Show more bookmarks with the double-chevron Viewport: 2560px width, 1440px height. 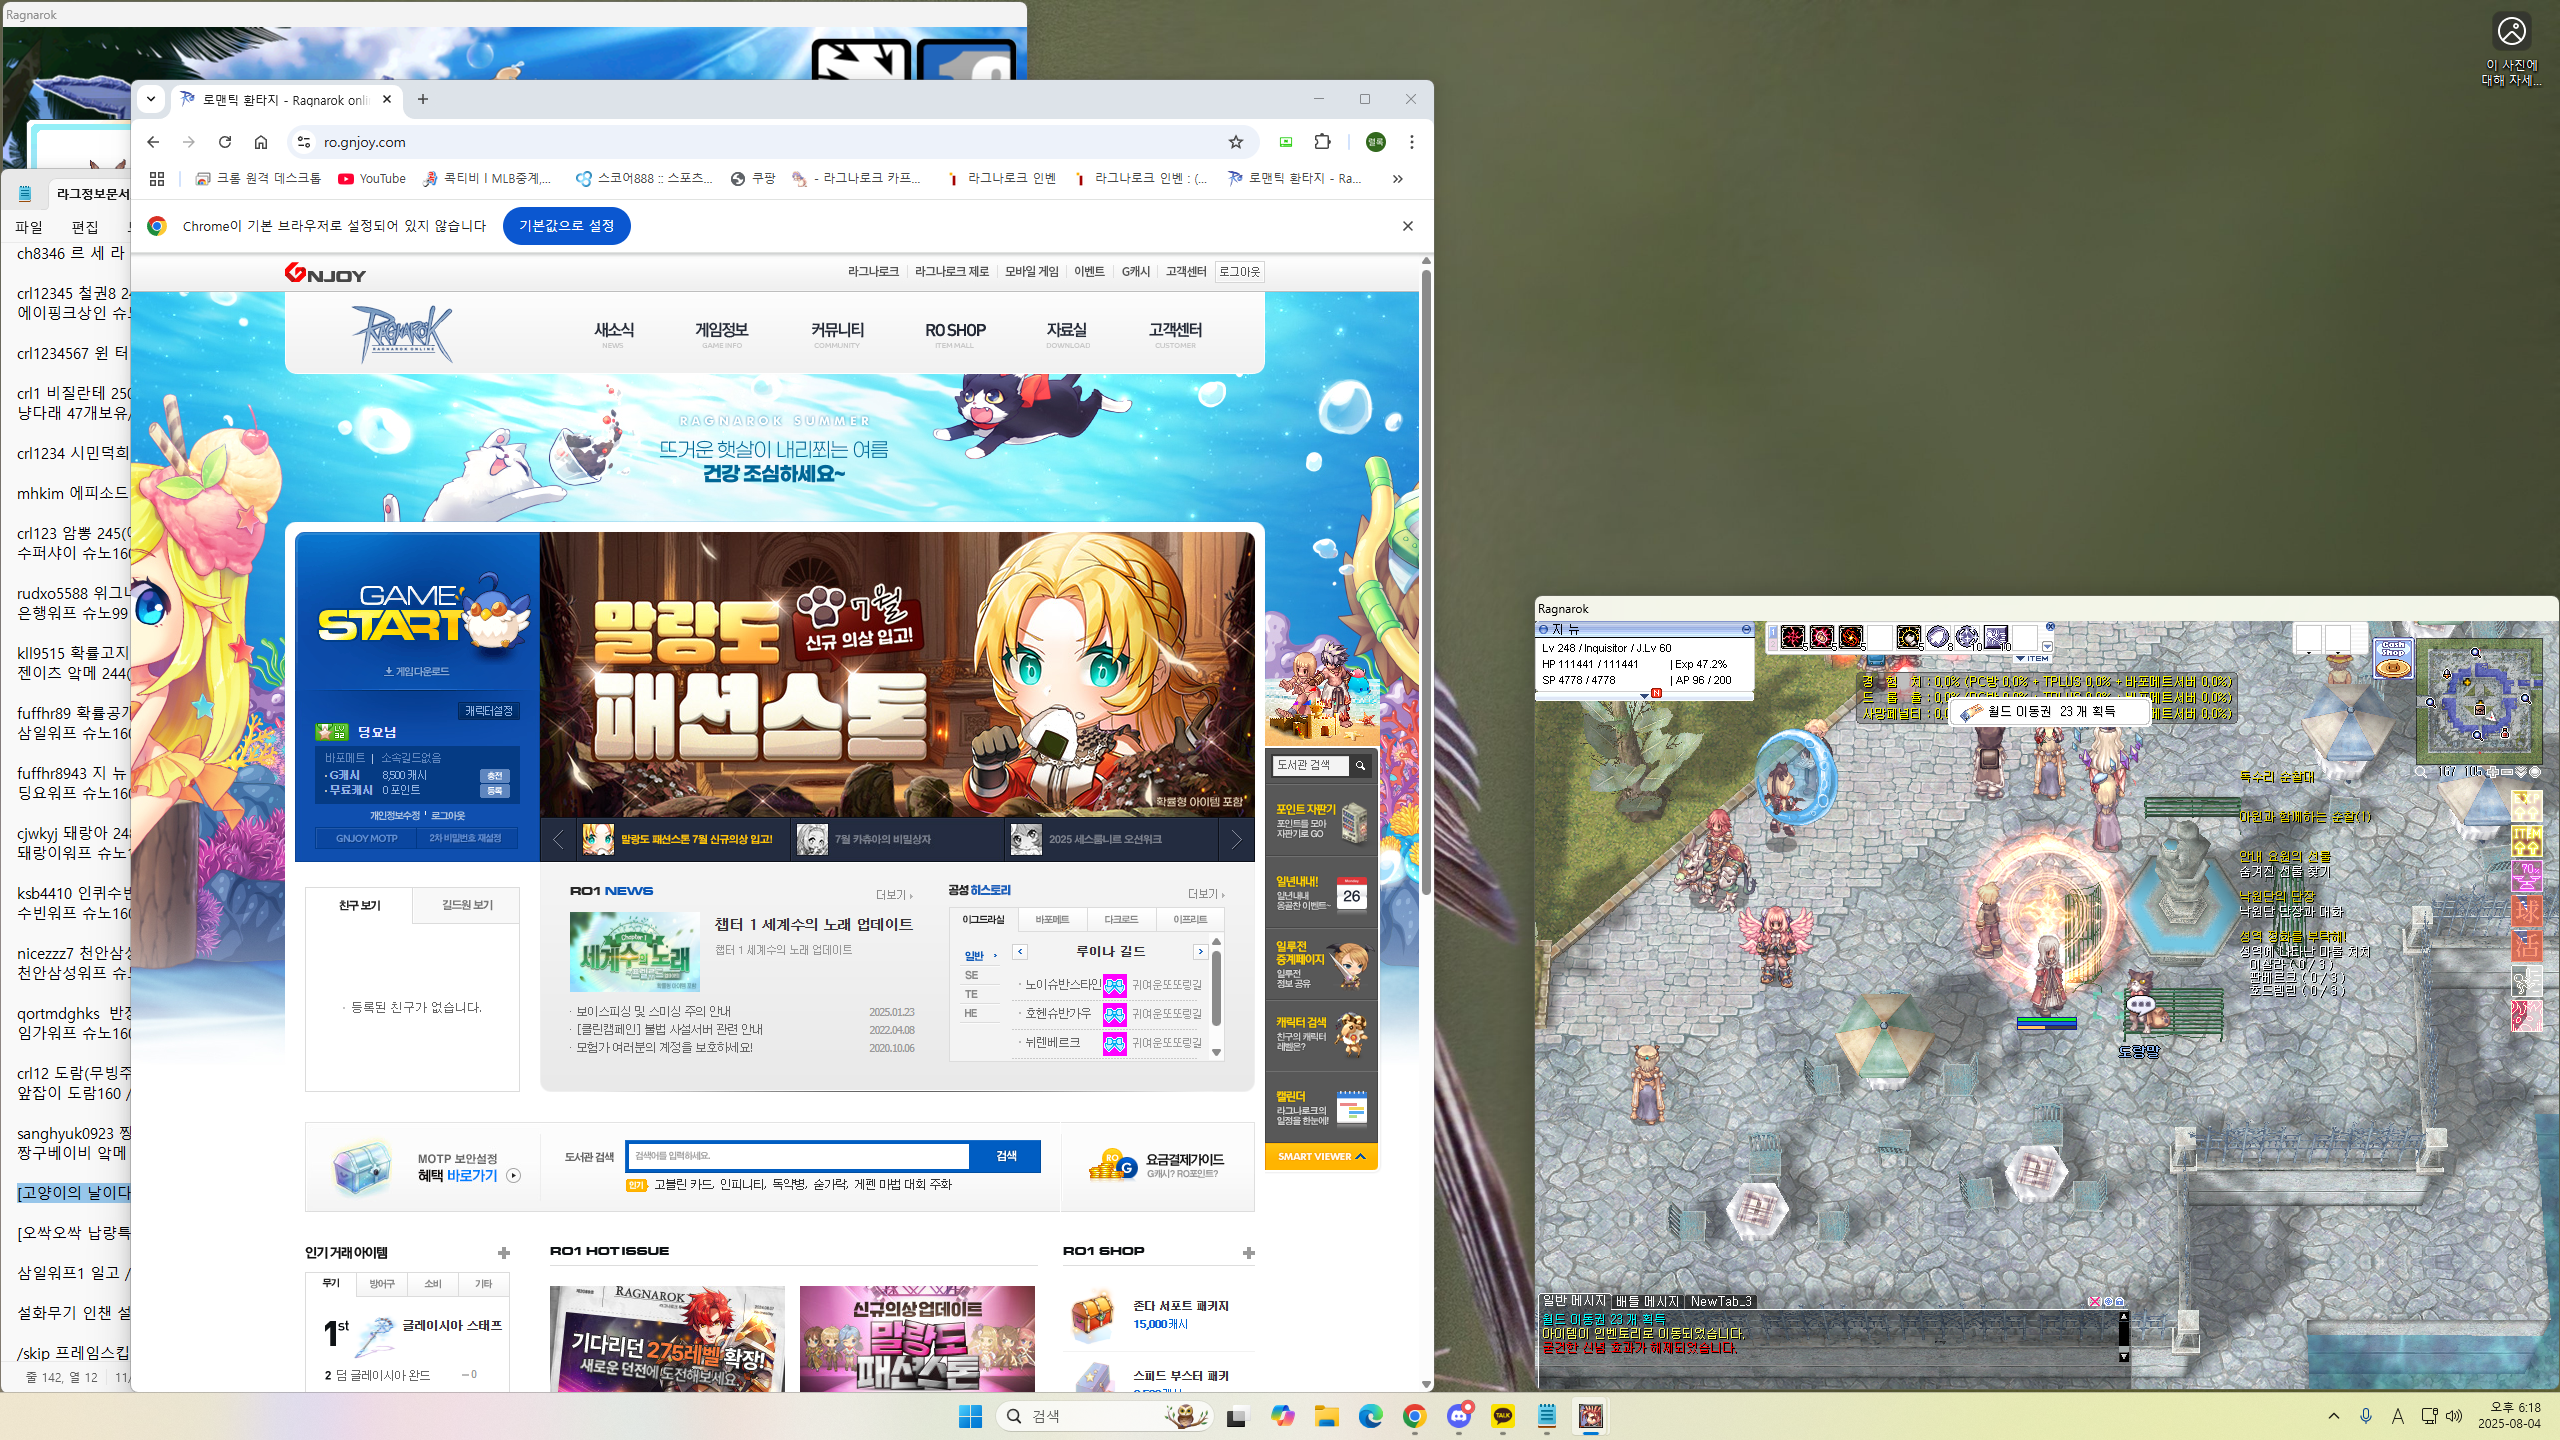(x=1398, y=178)
